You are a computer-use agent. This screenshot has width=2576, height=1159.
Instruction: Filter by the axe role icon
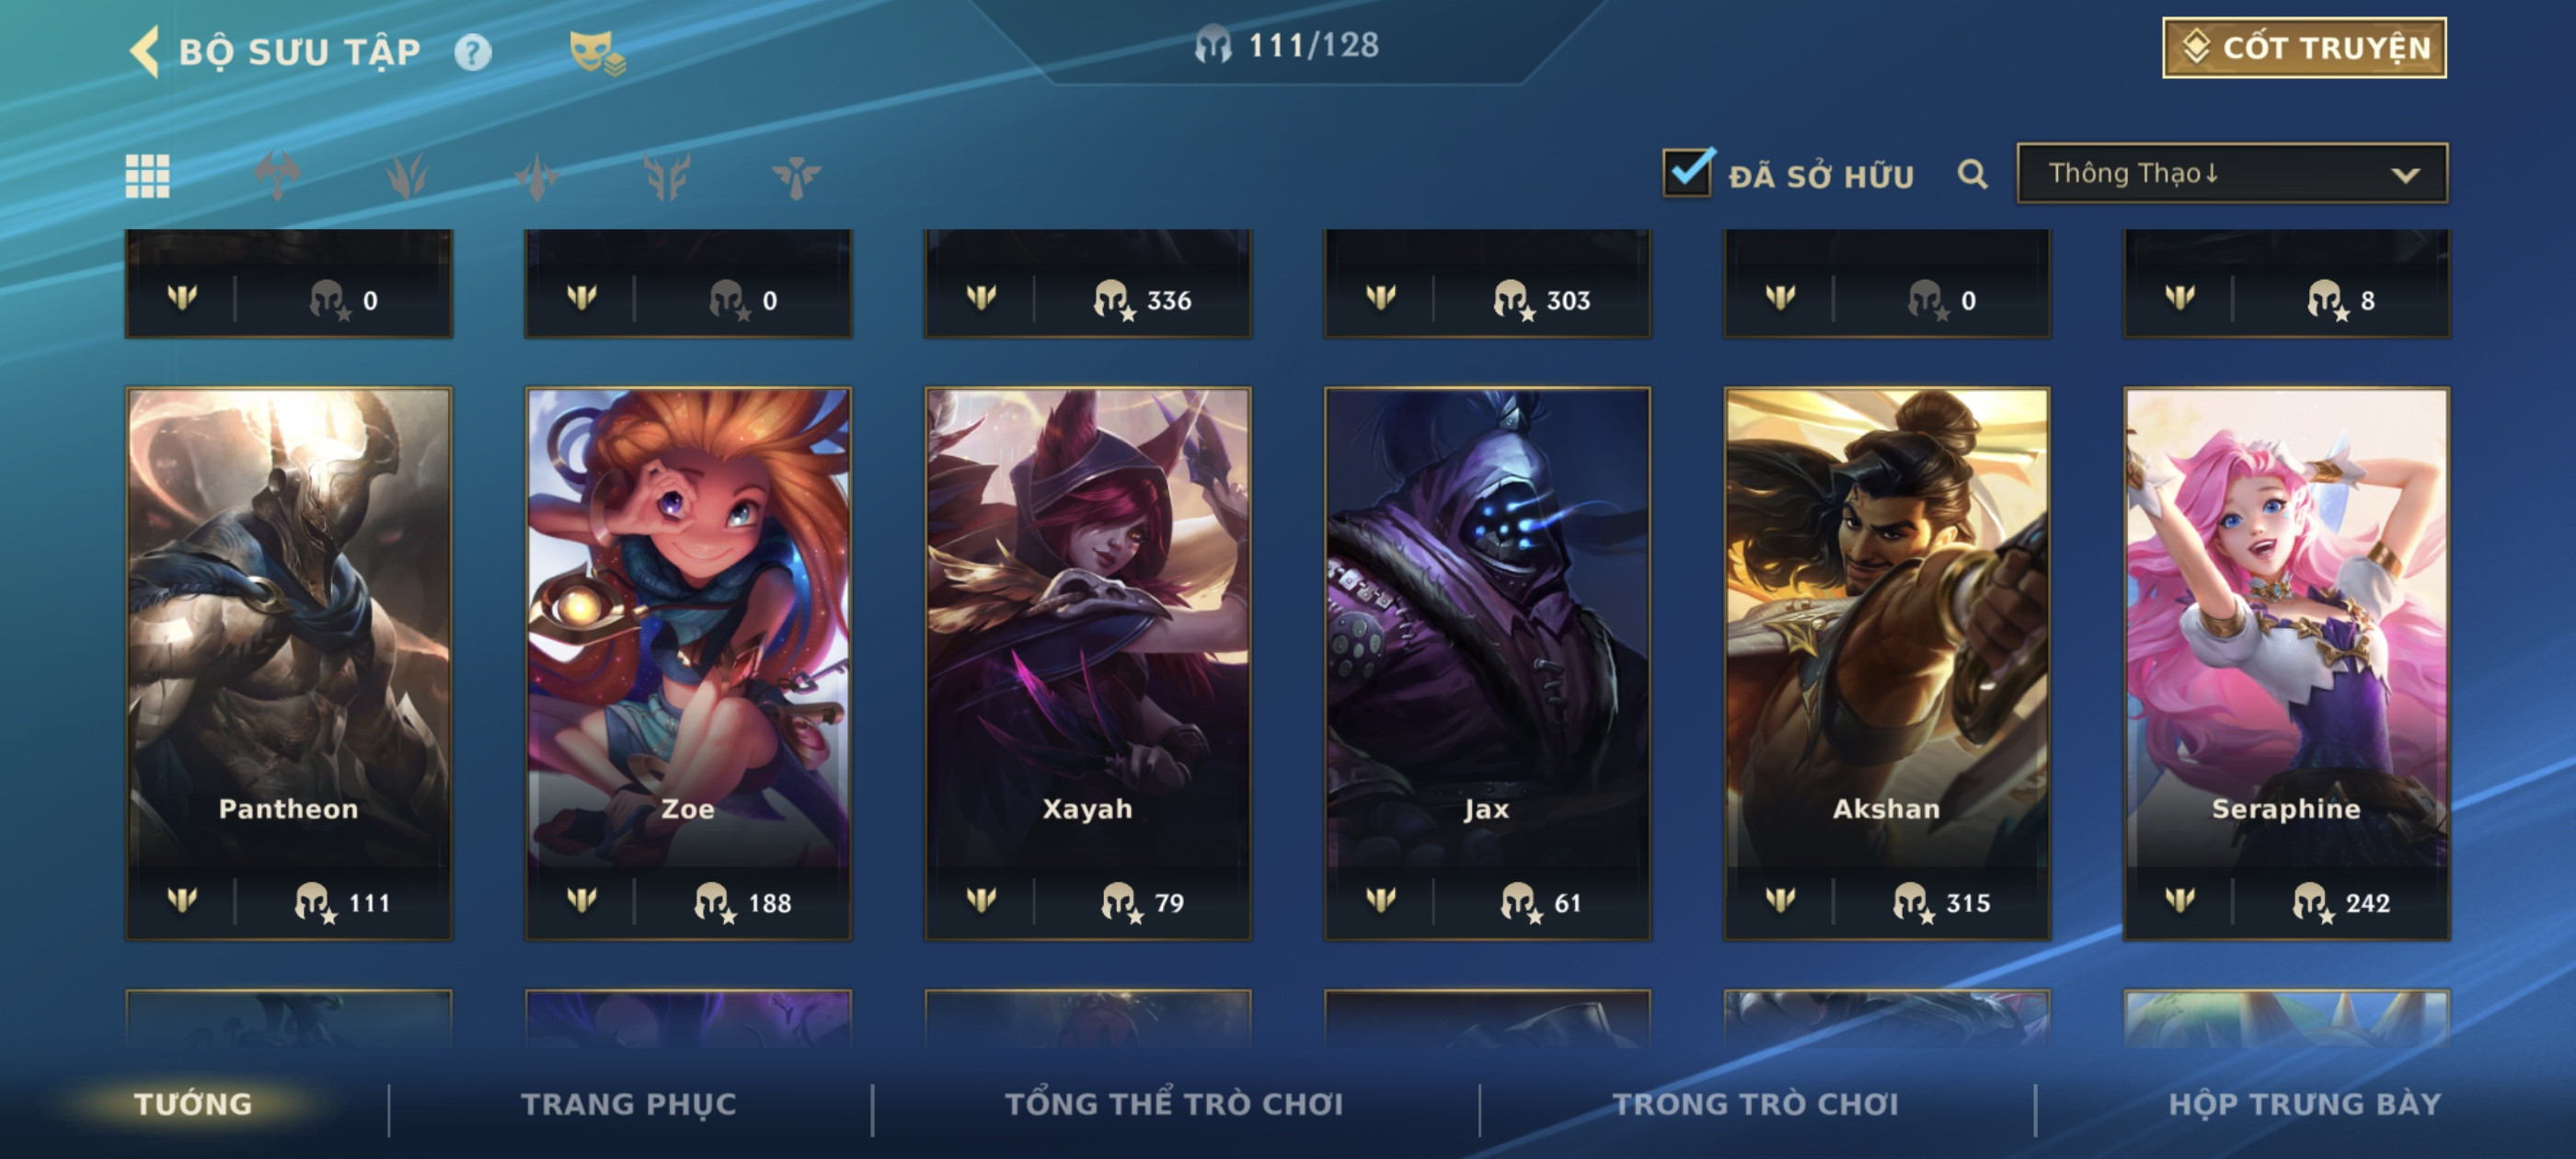(277, 176)
